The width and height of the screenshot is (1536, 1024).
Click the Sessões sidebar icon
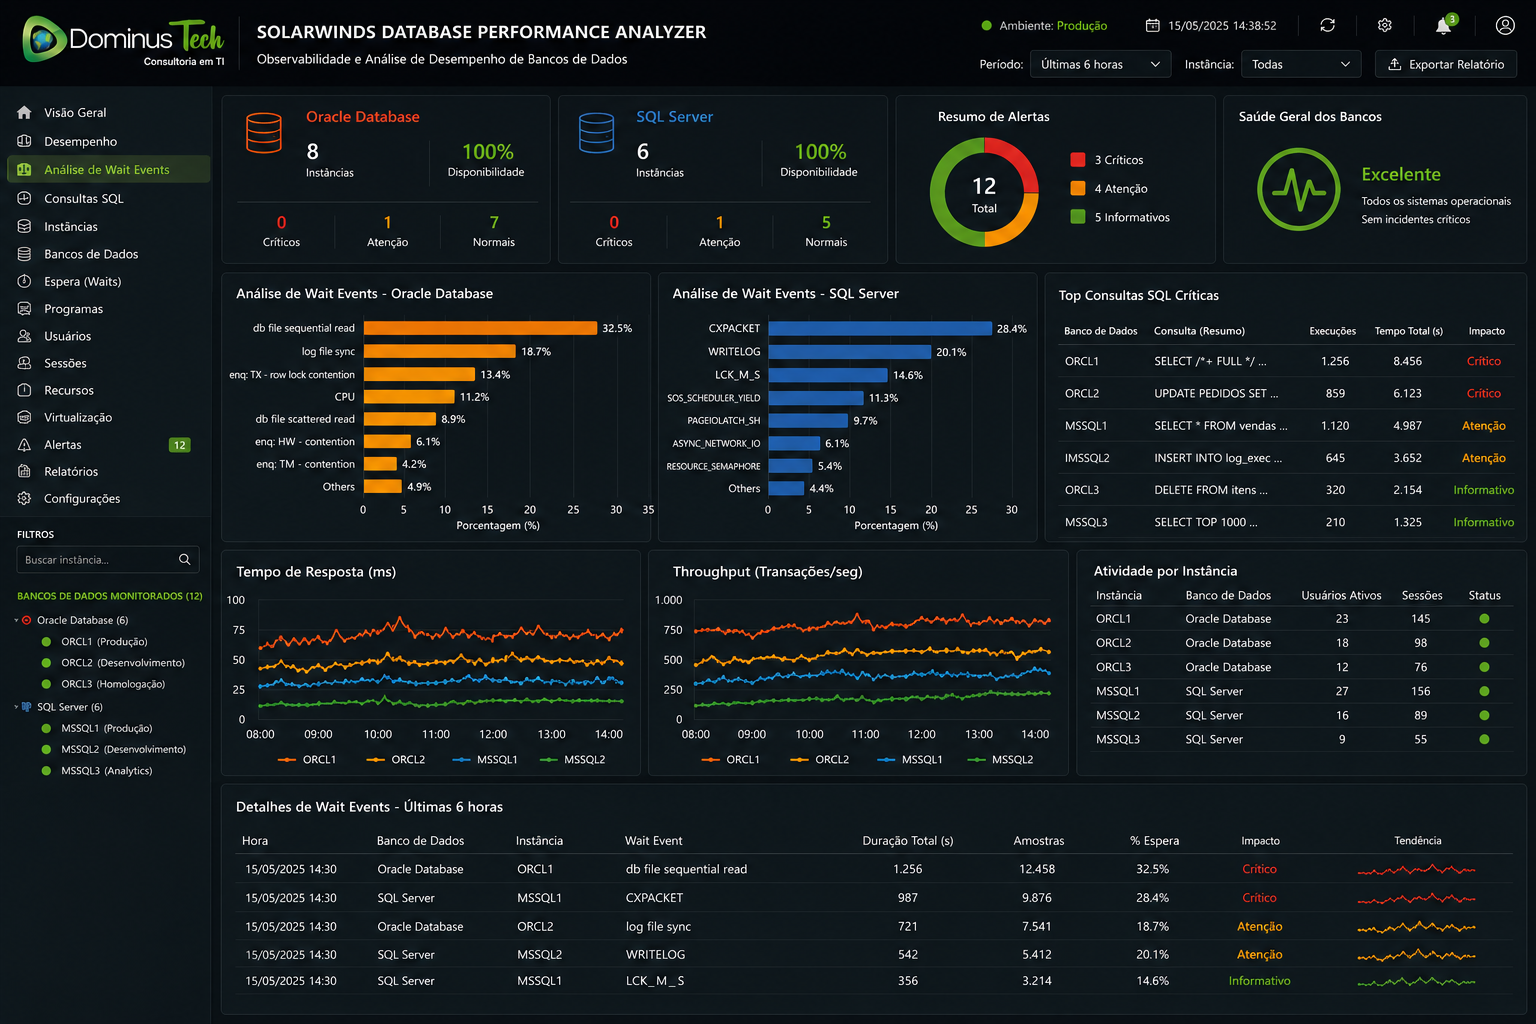coord(24,363)
